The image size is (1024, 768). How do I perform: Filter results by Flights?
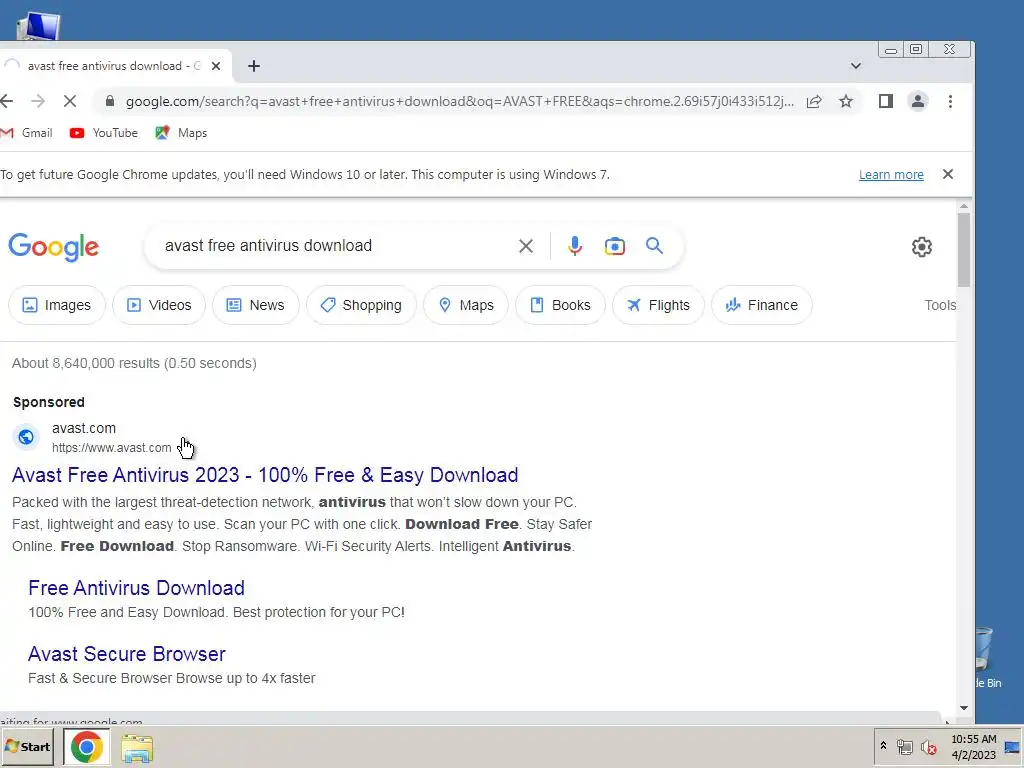tap(658, 305)
